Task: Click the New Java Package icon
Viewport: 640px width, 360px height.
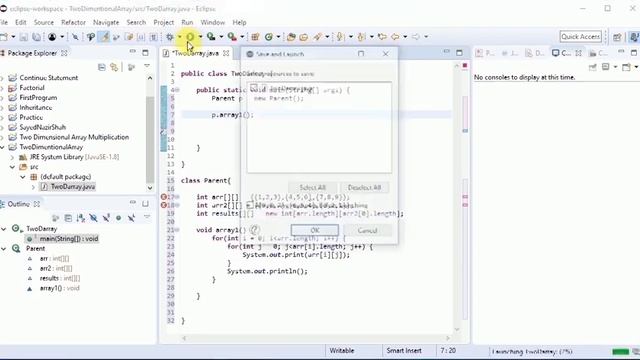Action: pos(255,37)
